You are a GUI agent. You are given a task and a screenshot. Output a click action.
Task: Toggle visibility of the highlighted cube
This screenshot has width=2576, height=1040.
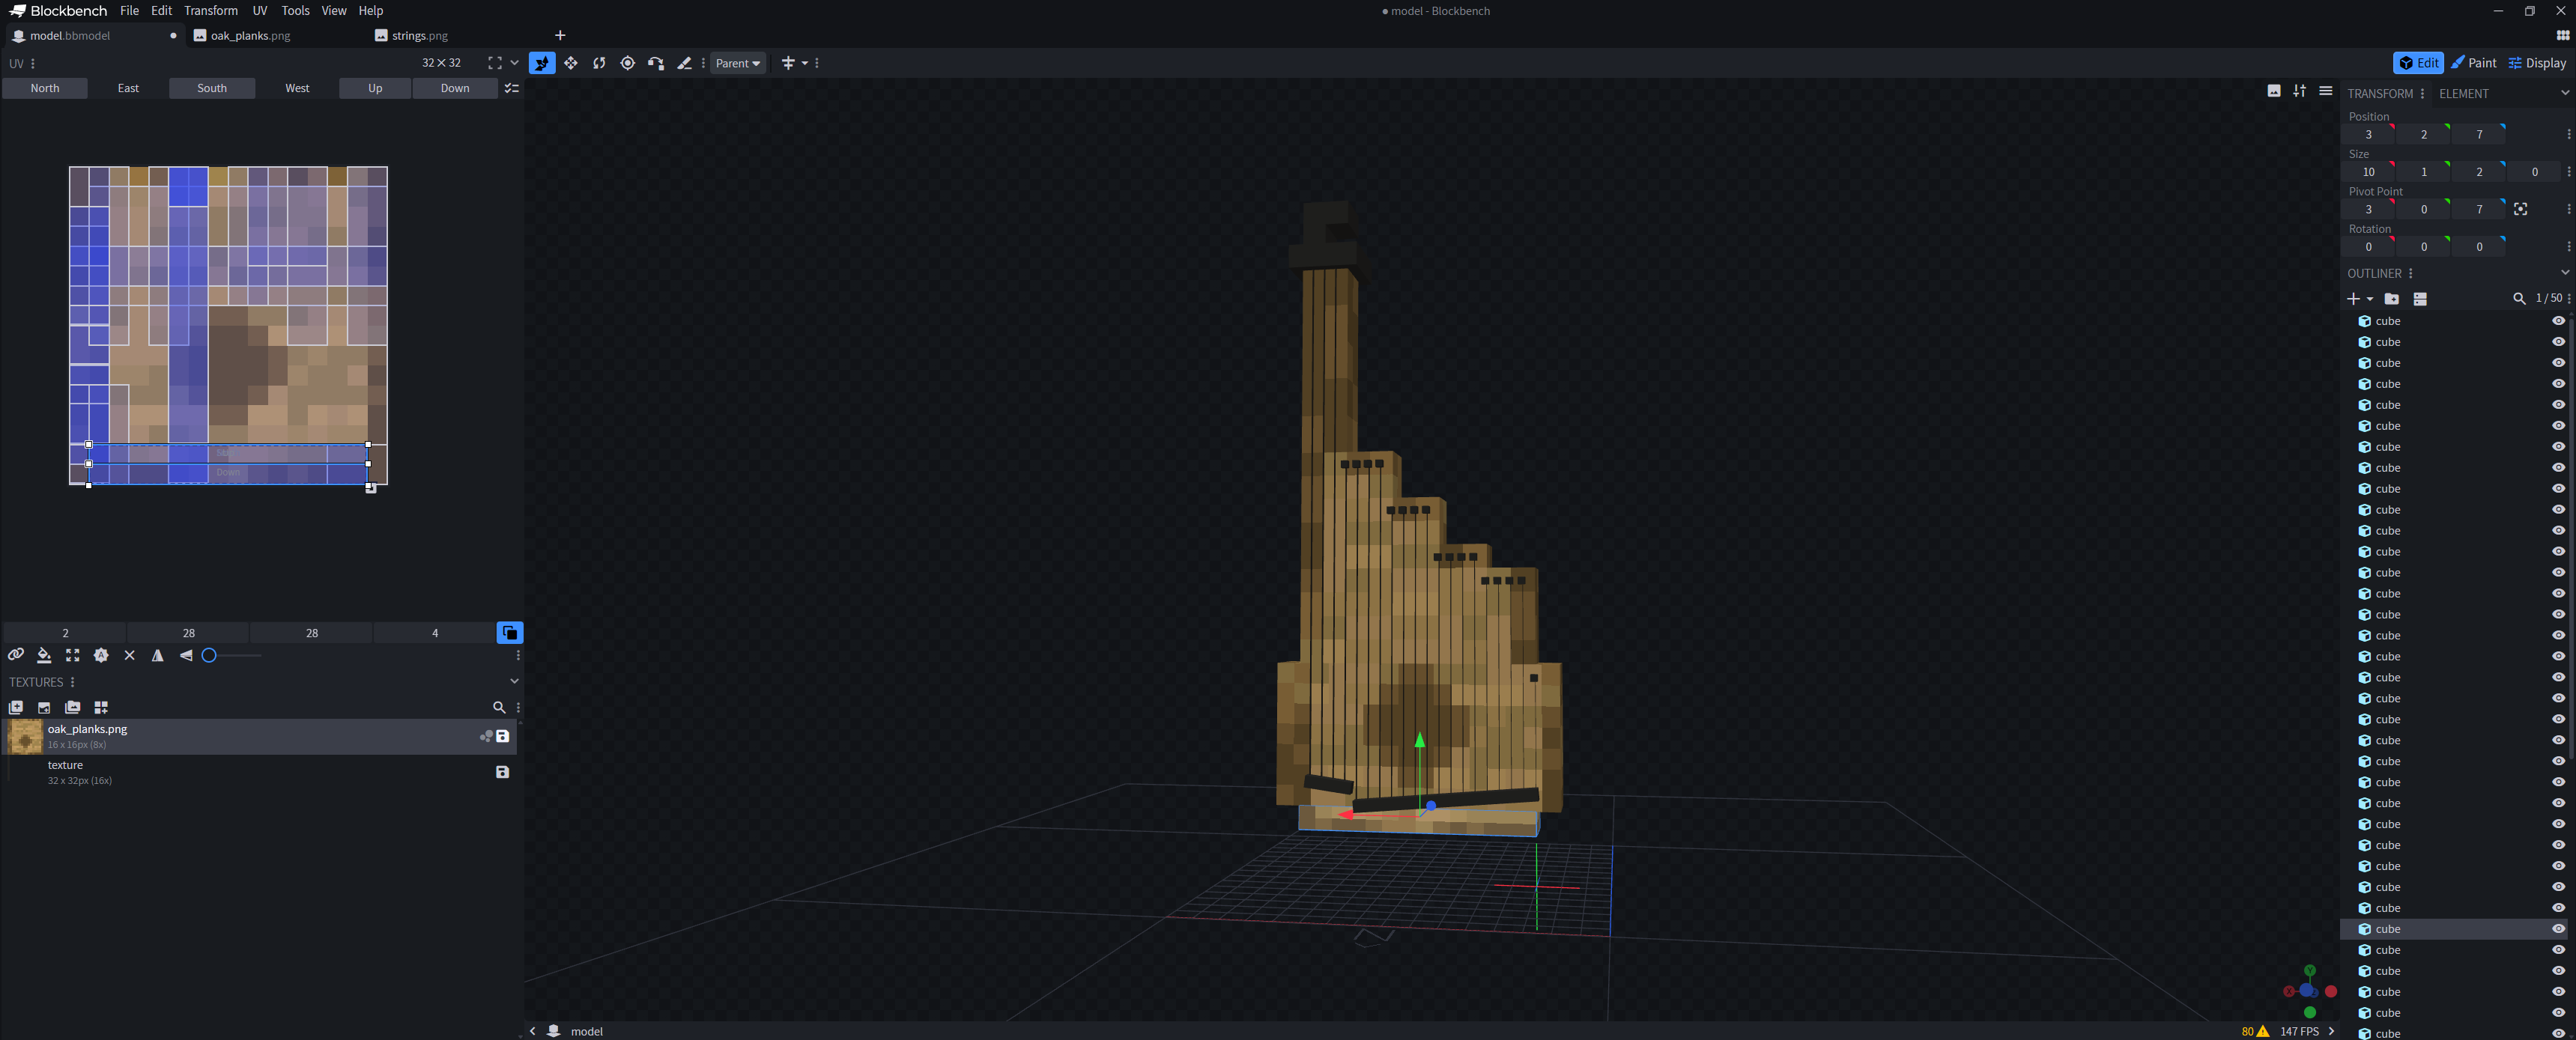[x=2558, y=929]
